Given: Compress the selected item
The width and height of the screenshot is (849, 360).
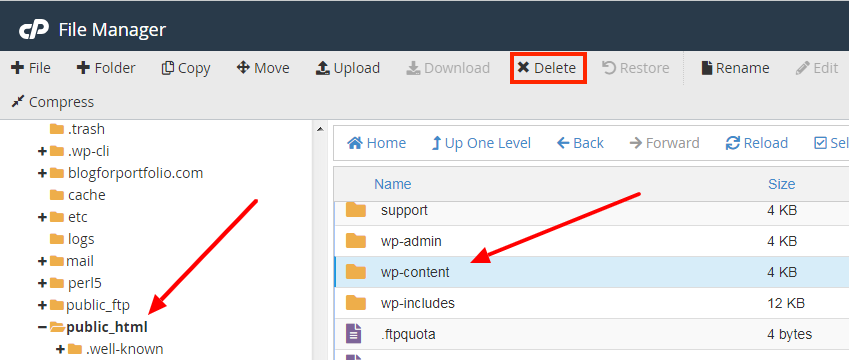Looking at the screenshot, I should 53,102.
